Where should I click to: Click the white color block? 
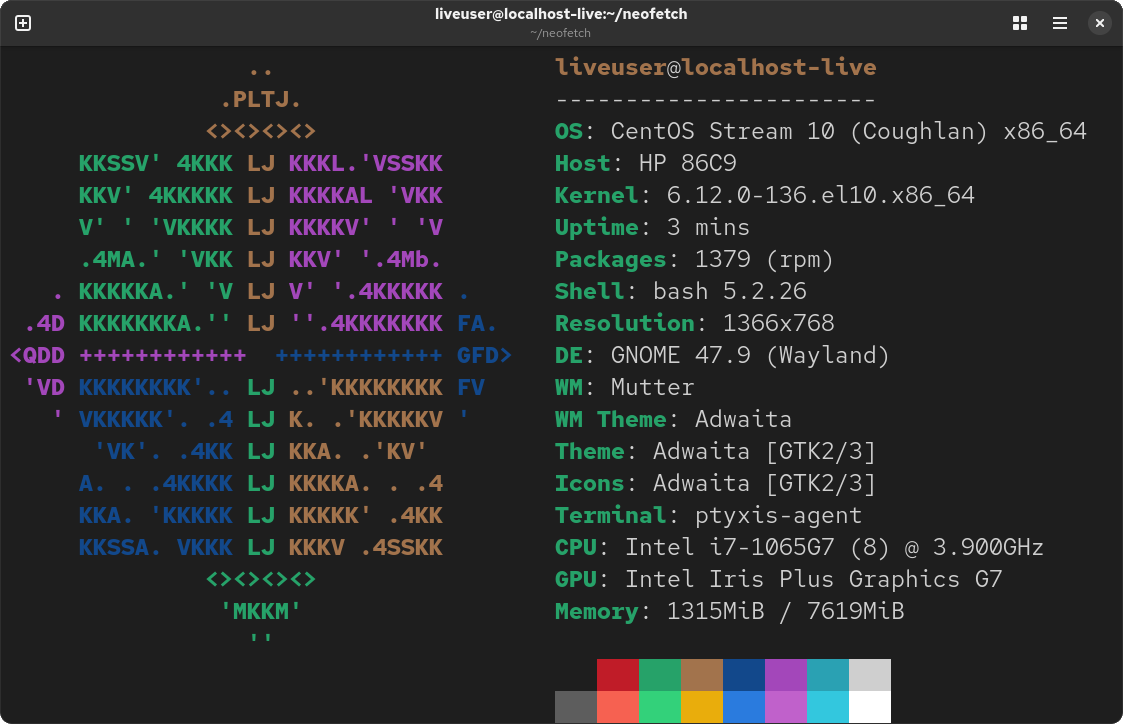click(x=870, y=707)
